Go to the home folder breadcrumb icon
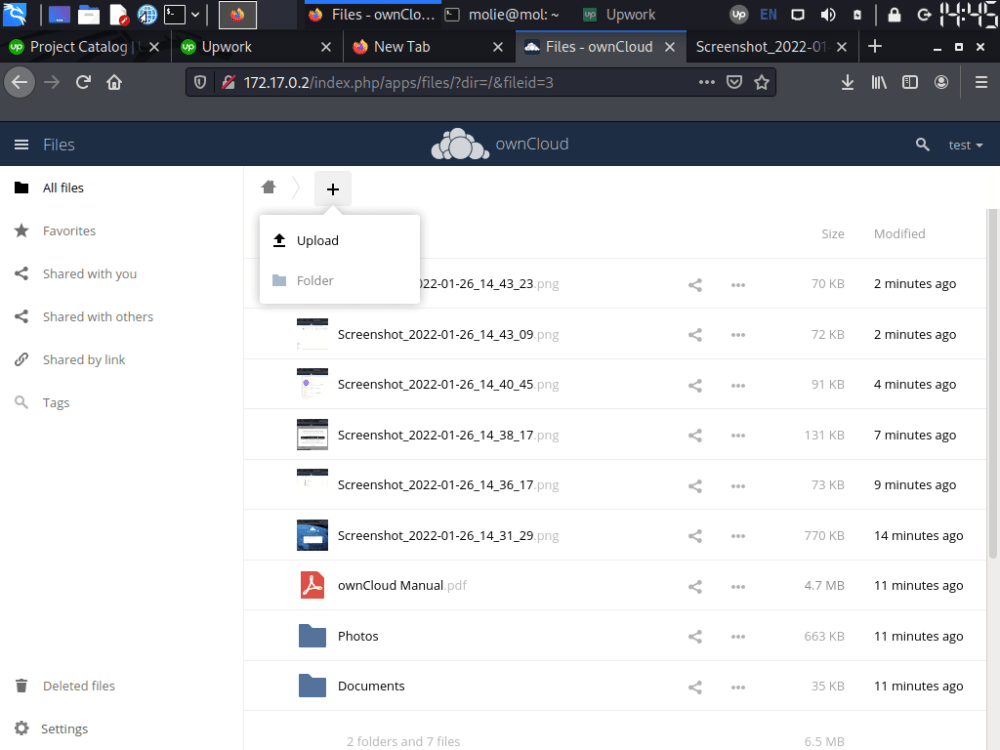 [x=268, y=187]
